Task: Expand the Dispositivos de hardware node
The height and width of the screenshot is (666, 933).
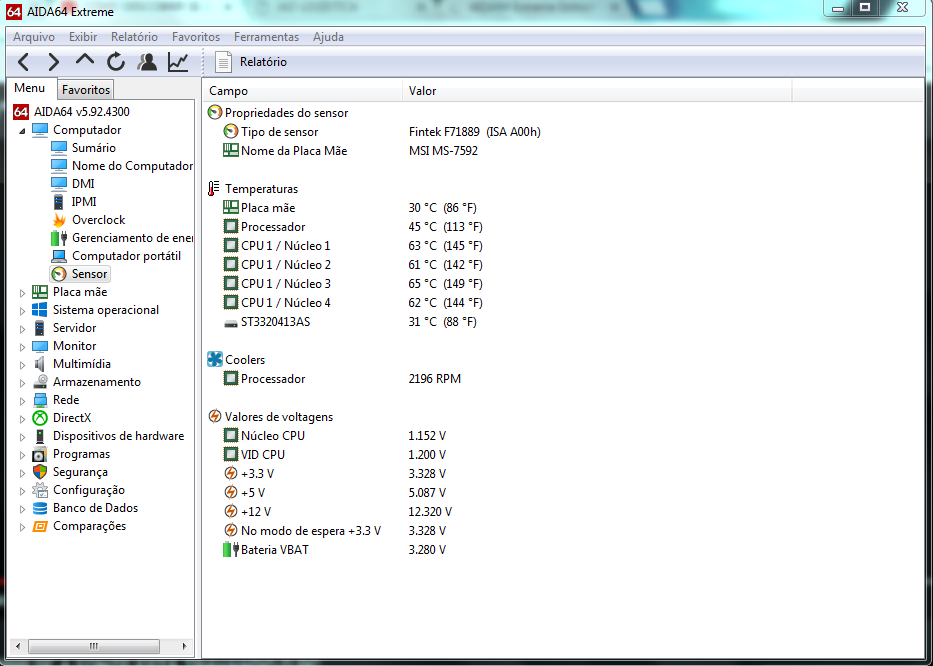Action: [x=22, y=437]
